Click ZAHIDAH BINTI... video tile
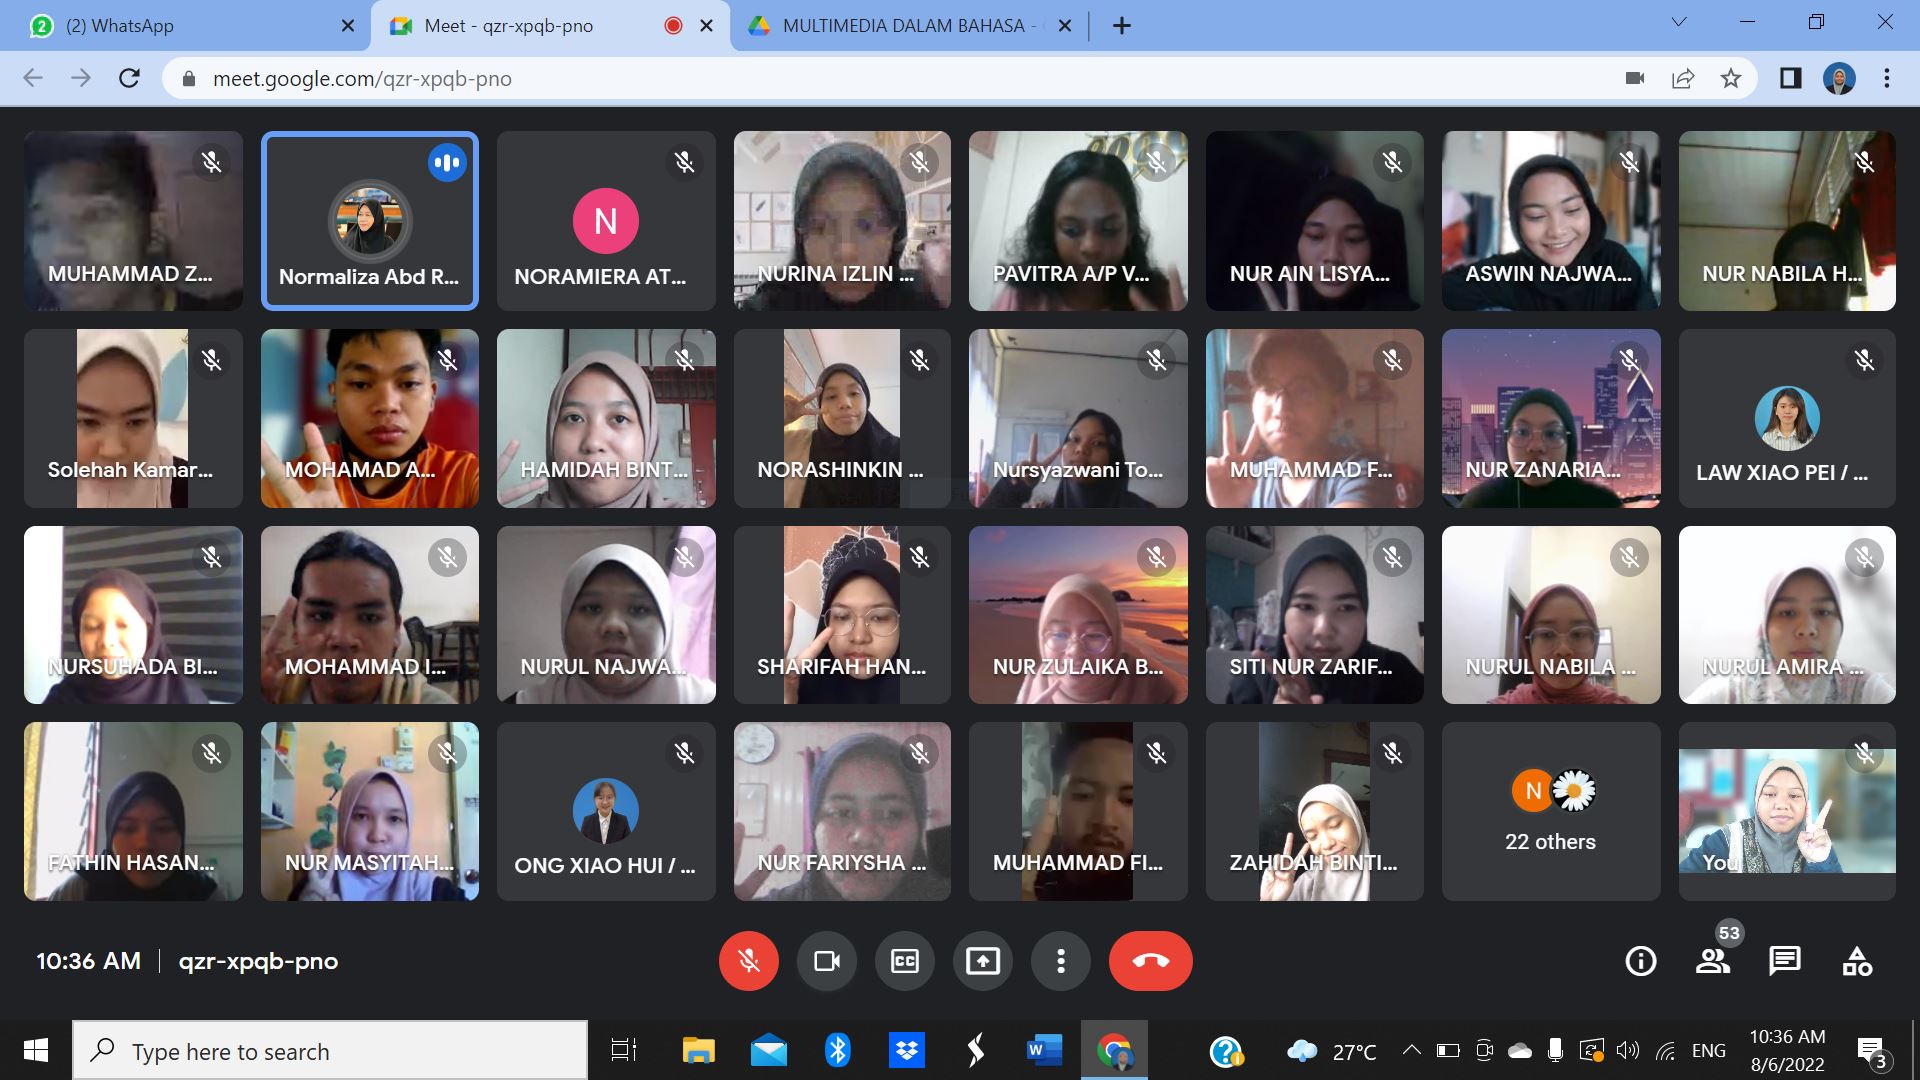Image resolution: width=1920 pixels, height=1080 pixels. point(1315,811)
